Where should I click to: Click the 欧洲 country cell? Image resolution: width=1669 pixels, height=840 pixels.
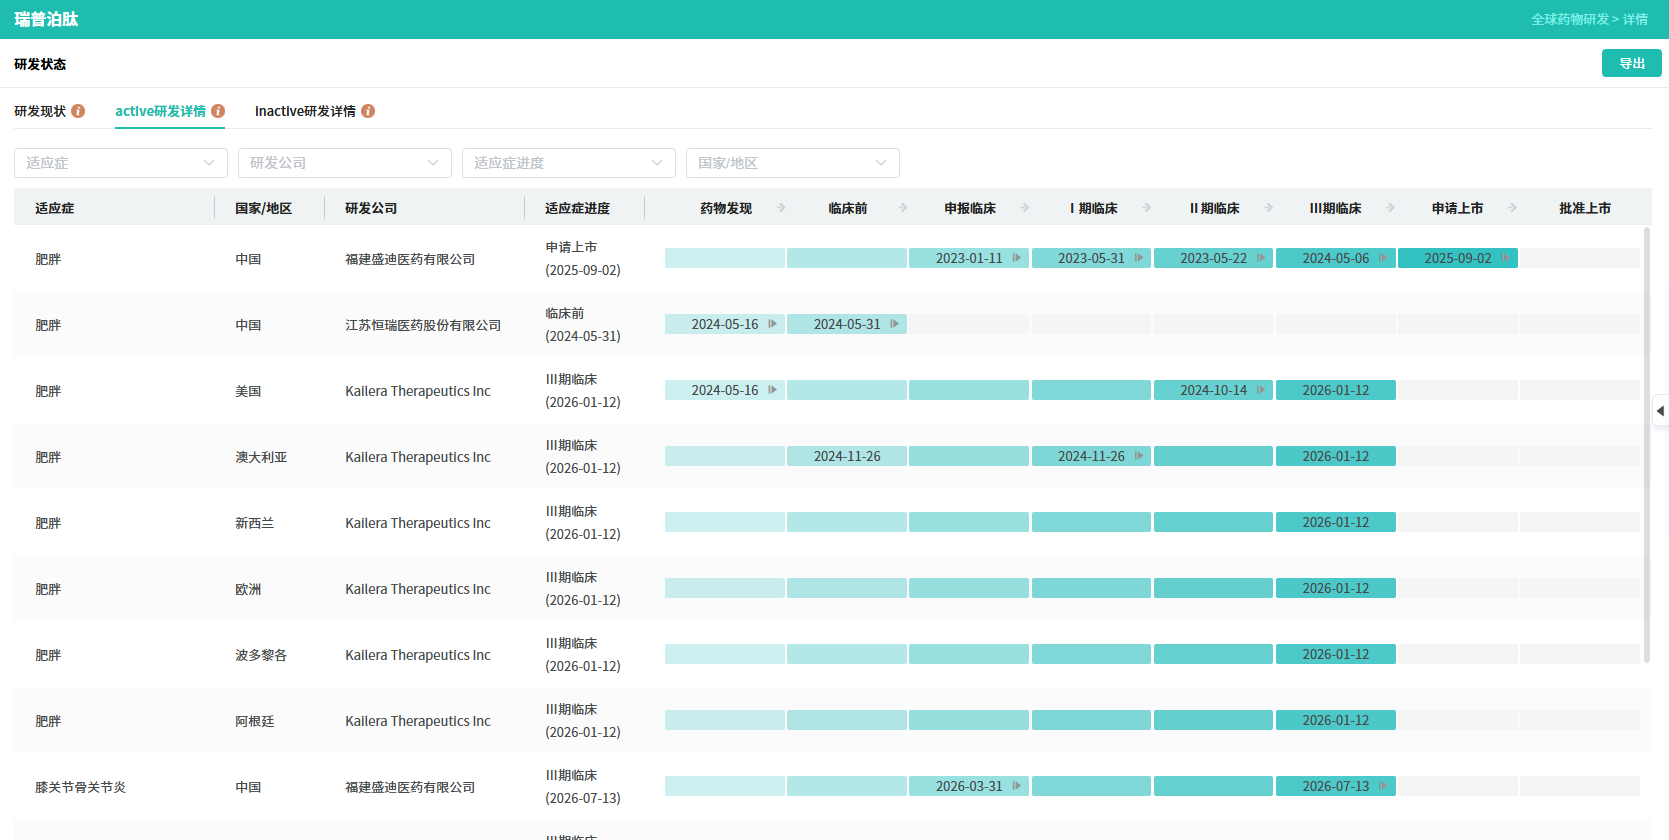point(248,589)
